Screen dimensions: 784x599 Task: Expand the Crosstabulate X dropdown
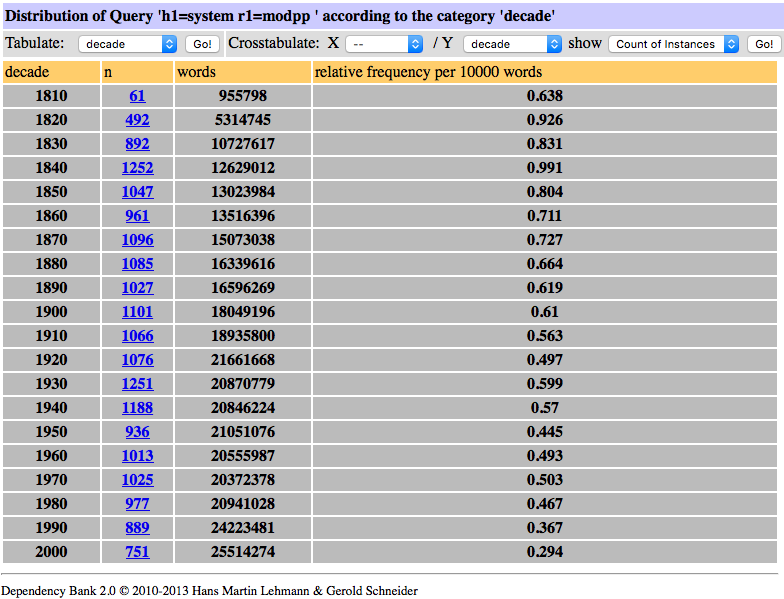point(385,44)
